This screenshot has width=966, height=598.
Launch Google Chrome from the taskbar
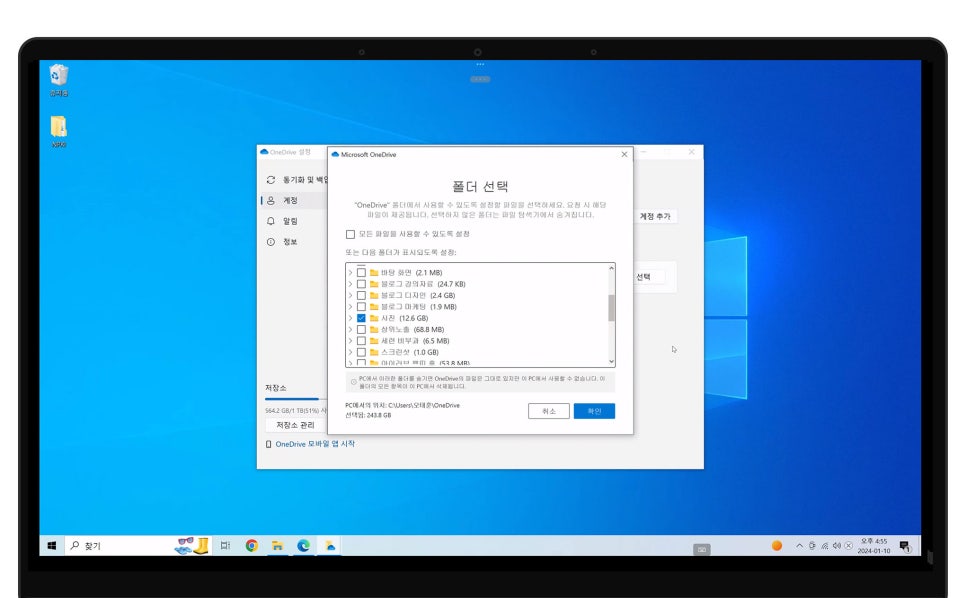[251, 546]
